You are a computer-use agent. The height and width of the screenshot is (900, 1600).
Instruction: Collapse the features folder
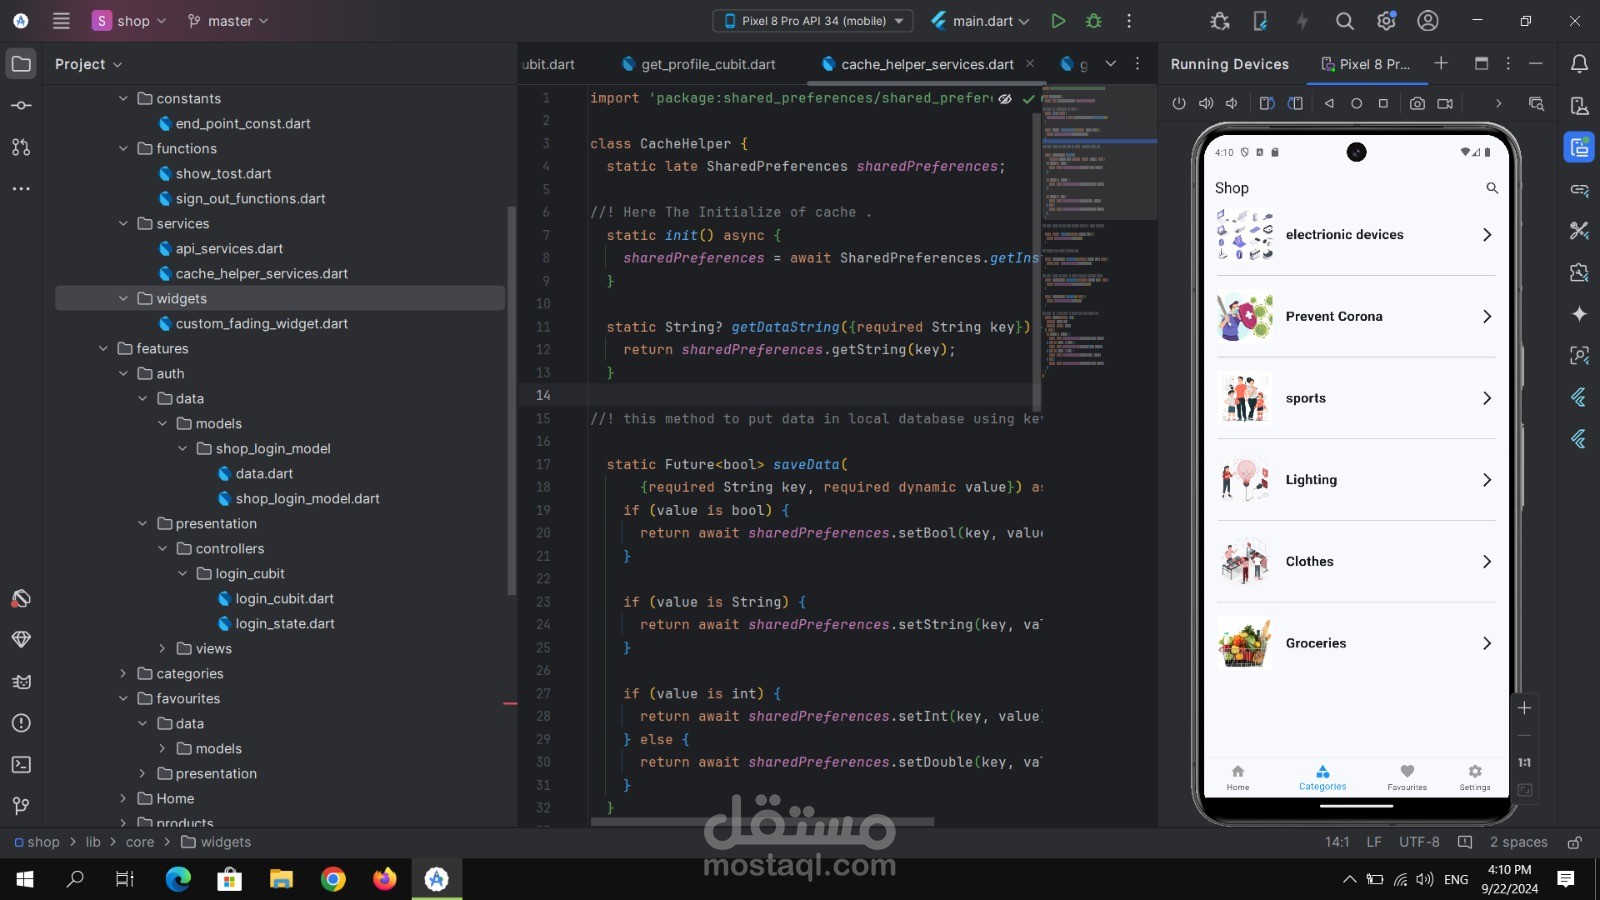(x=103, y=348)
